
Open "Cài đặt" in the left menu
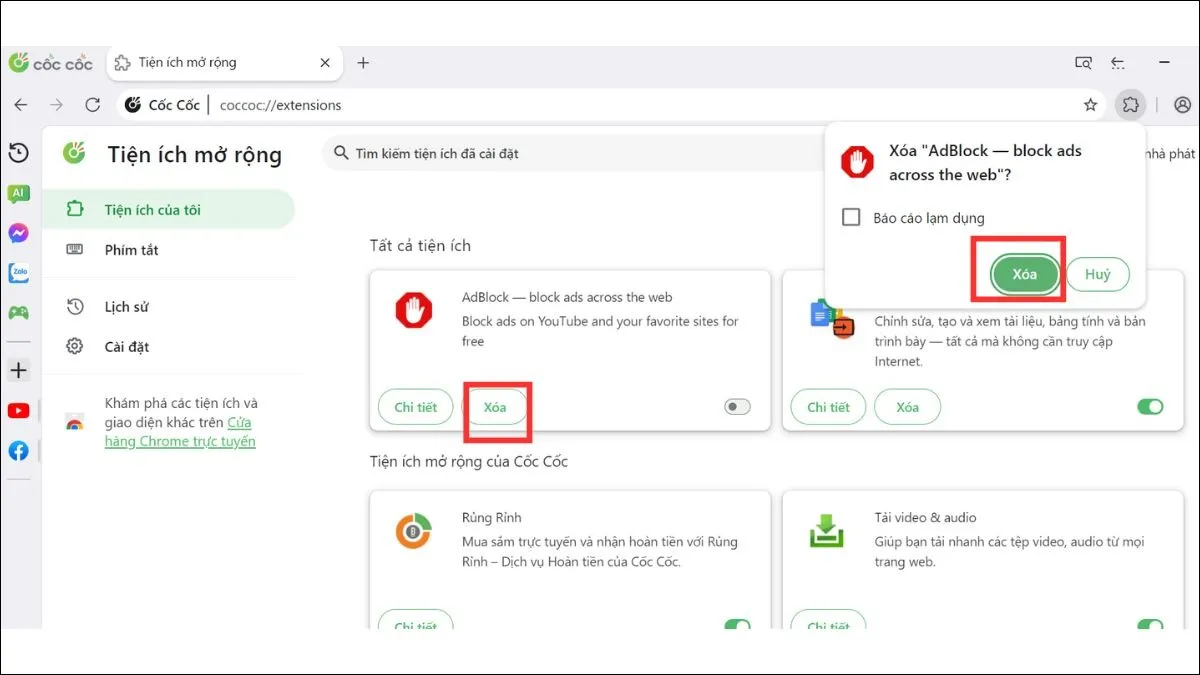click(x=126, y=347)
